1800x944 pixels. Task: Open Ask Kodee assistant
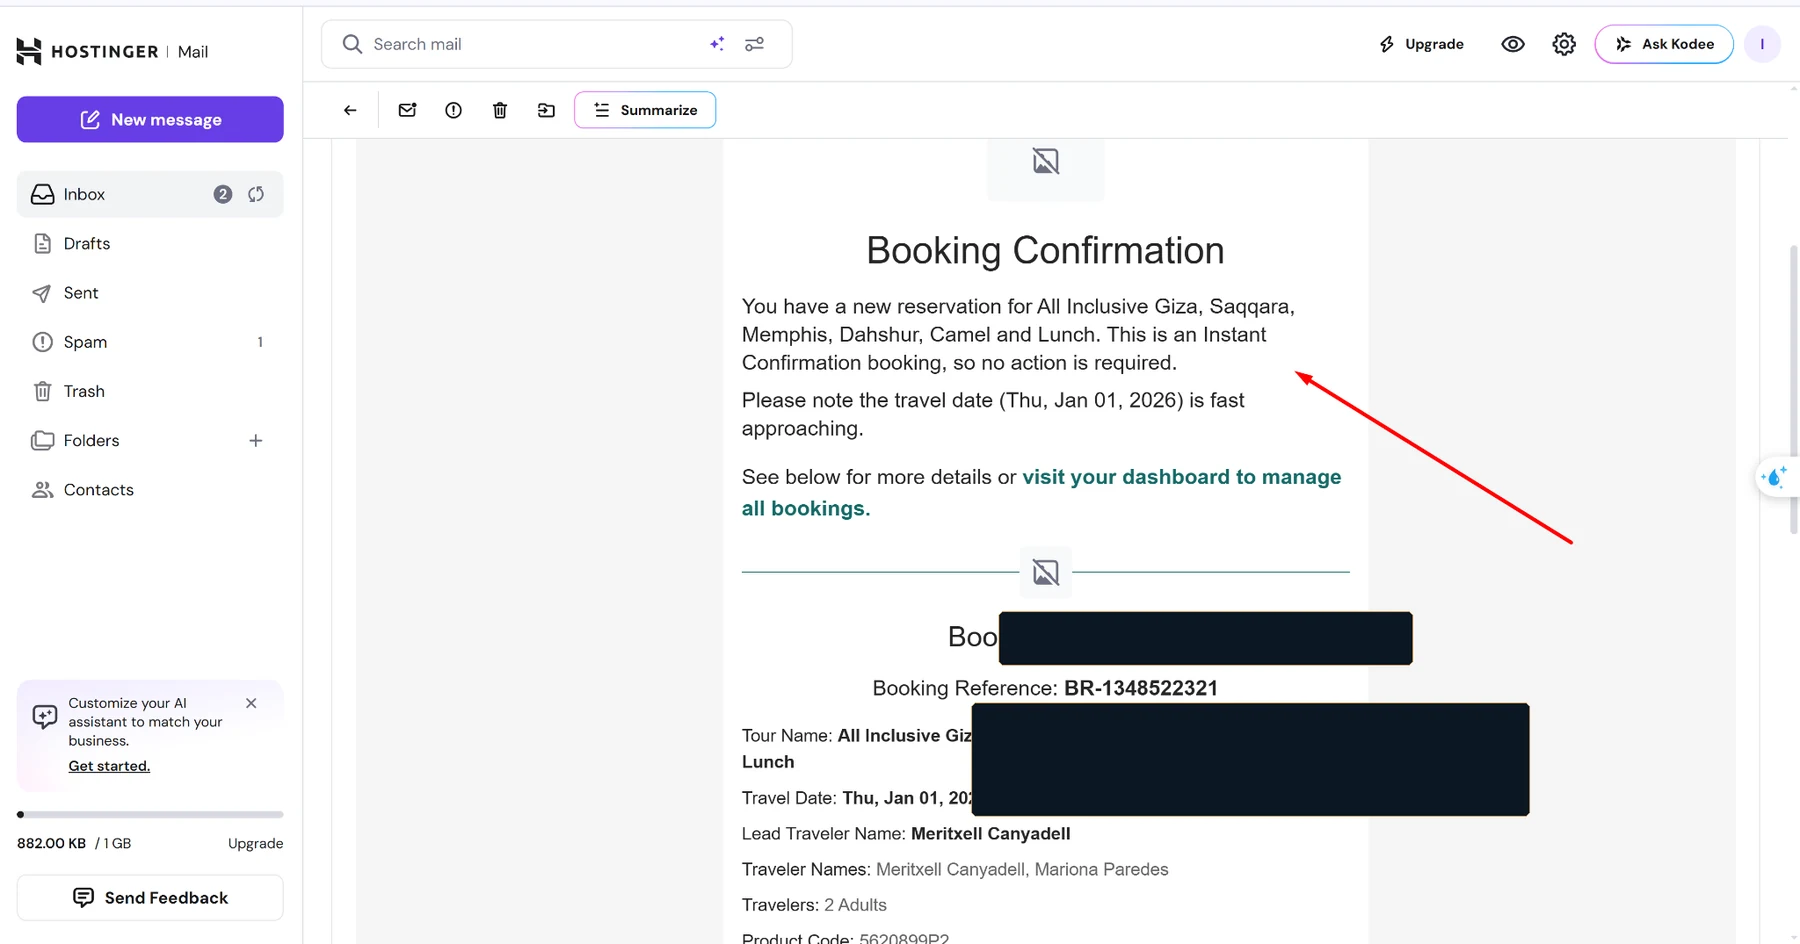pyautogui.click(x=1664, y=44)
